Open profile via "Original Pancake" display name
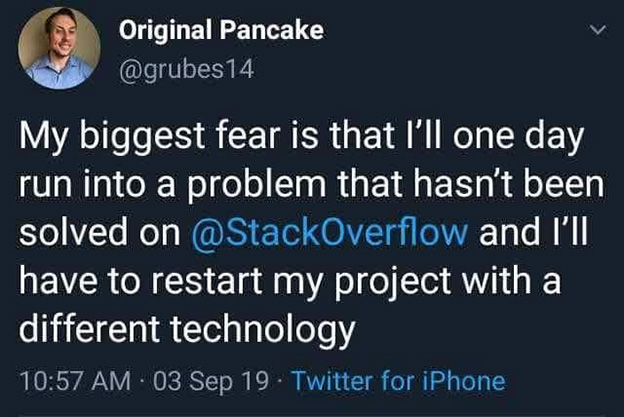 221,31
